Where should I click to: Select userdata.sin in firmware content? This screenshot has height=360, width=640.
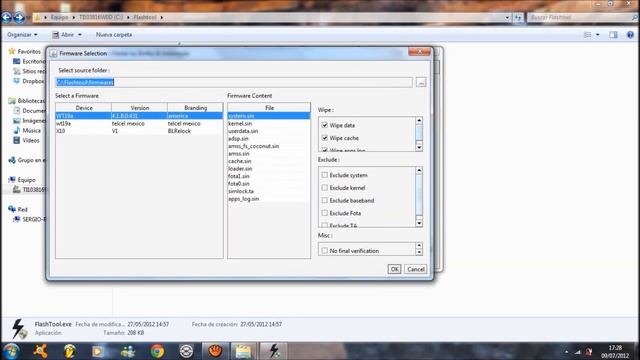click(x=269, y=131)
